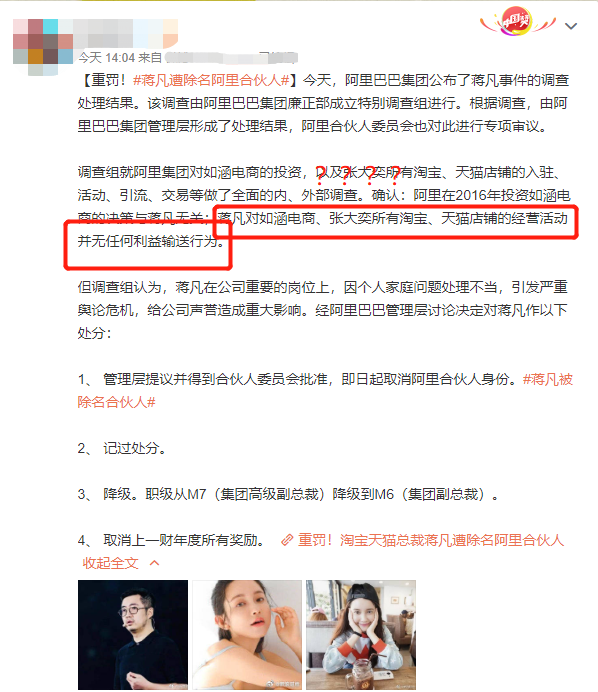Collapse the post with 收起全文
This screenshot has width=598, height=692.
coord(110,563)
